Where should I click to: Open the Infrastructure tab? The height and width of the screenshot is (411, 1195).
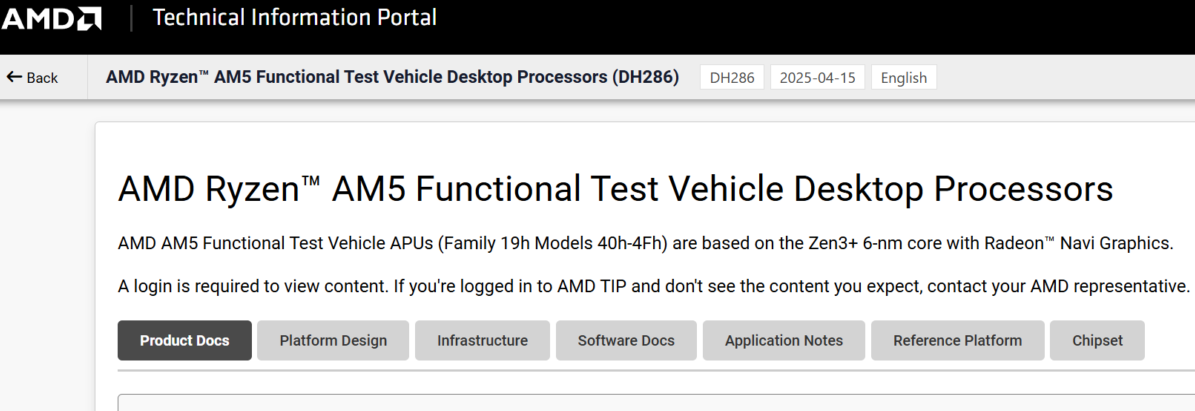pos(482,340)
